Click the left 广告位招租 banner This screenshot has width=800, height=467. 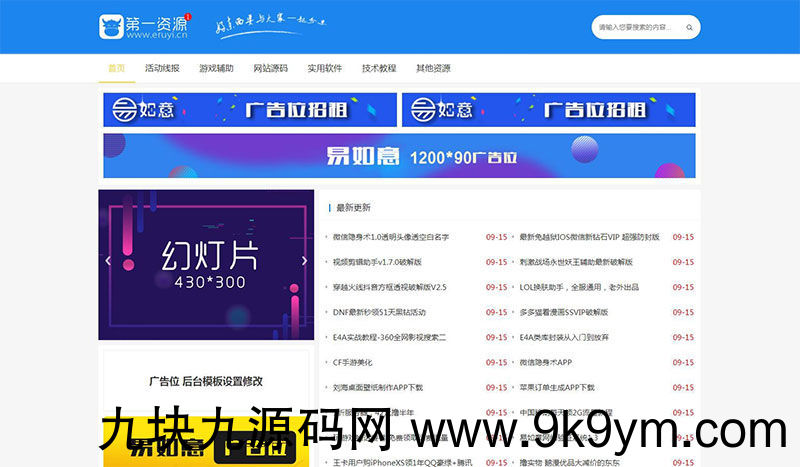coord(250,110)
